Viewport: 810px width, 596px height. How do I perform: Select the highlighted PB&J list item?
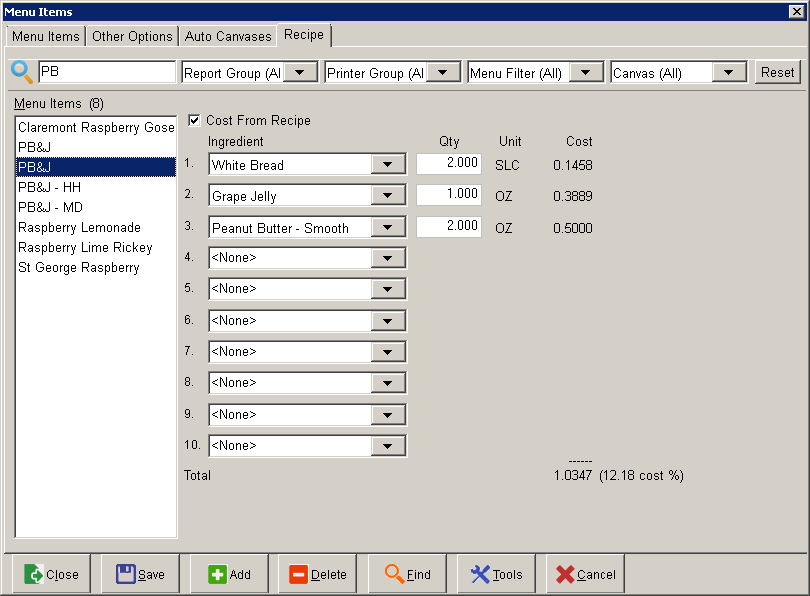pos(96,167)
